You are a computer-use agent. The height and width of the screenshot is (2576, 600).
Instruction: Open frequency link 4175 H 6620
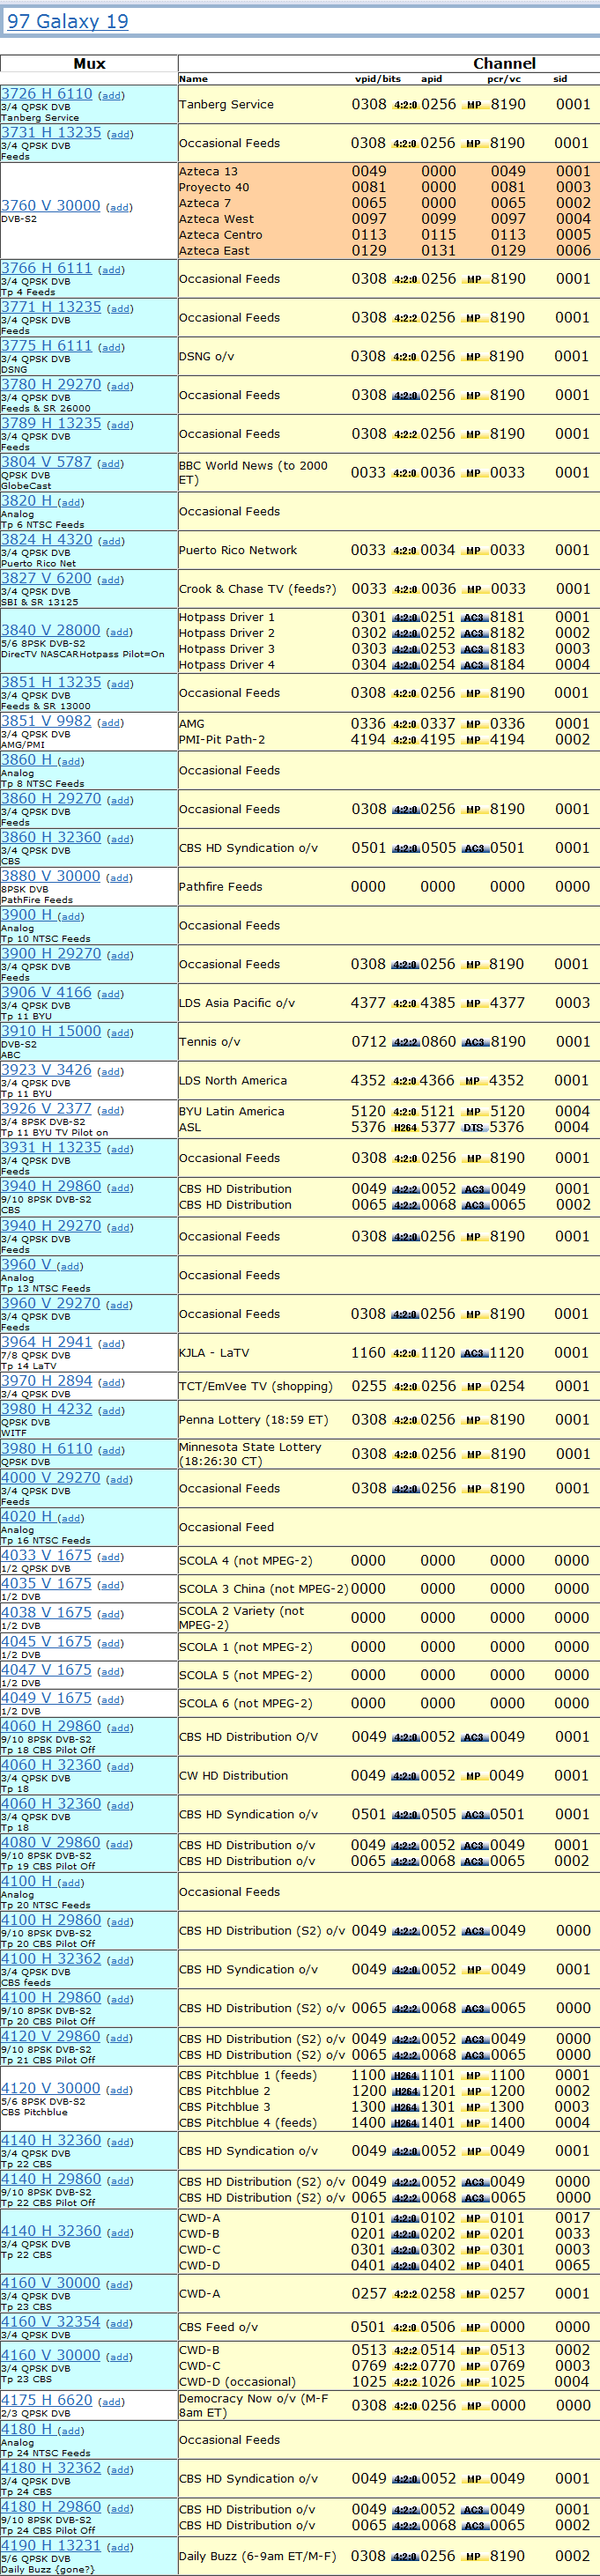tap(47, 2400)
